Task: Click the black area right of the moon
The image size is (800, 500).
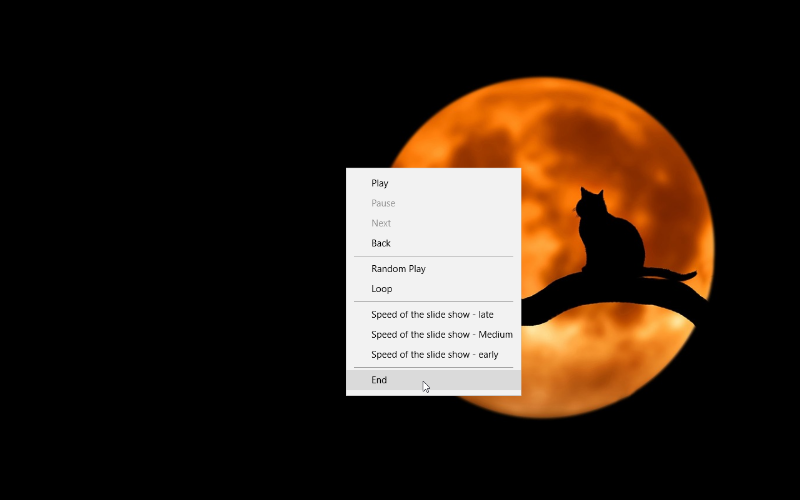Action: pyautogui.click(x=760, y=250)
